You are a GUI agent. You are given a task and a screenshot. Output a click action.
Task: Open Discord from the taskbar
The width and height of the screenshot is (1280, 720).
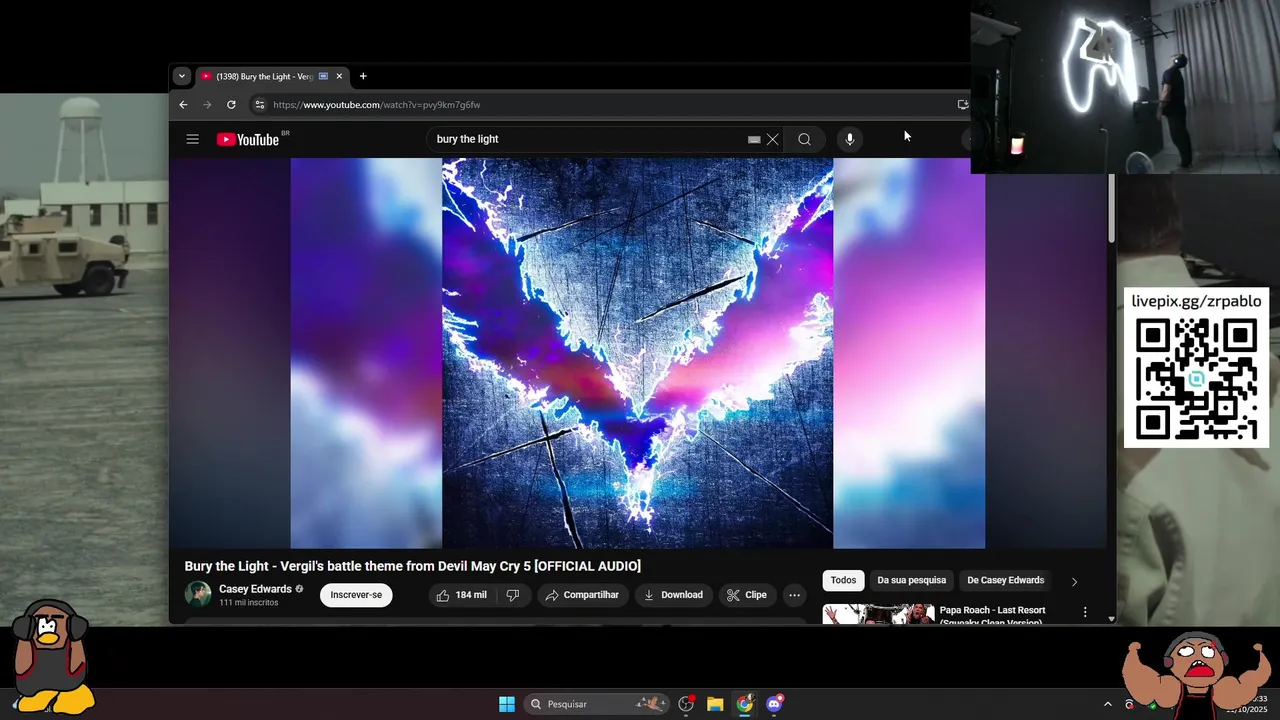coord(774,704)
